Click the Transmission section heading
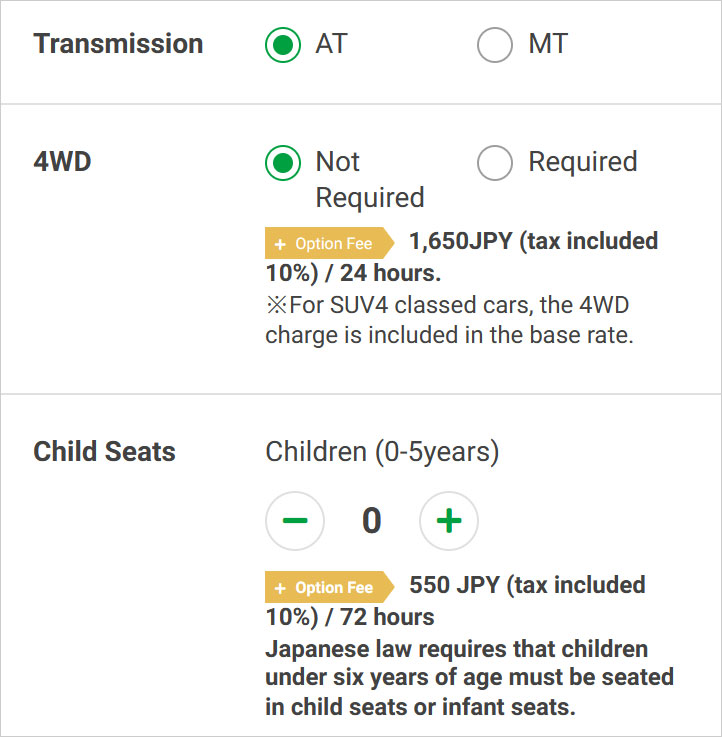The height and width of the screenshot is (737, 722). [118, 44]
